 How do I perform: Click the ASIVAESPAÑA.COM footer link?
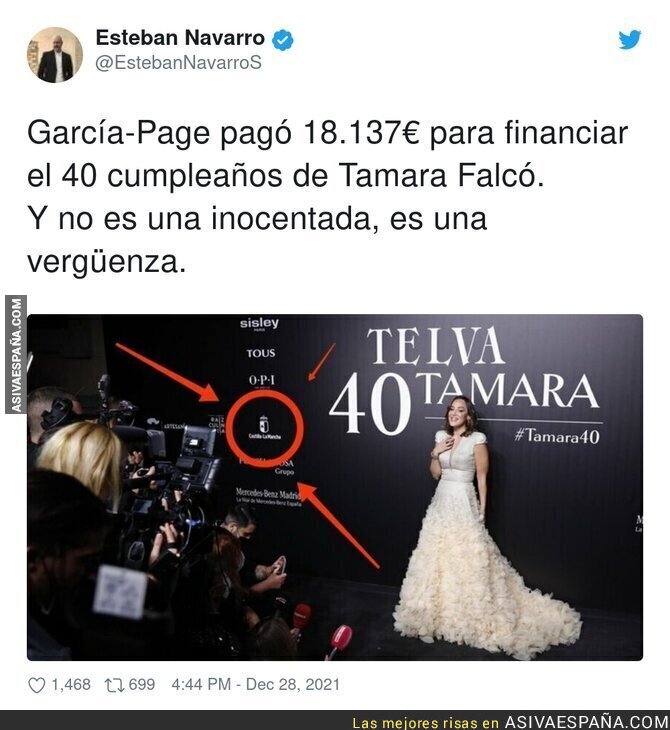[587, 722]
